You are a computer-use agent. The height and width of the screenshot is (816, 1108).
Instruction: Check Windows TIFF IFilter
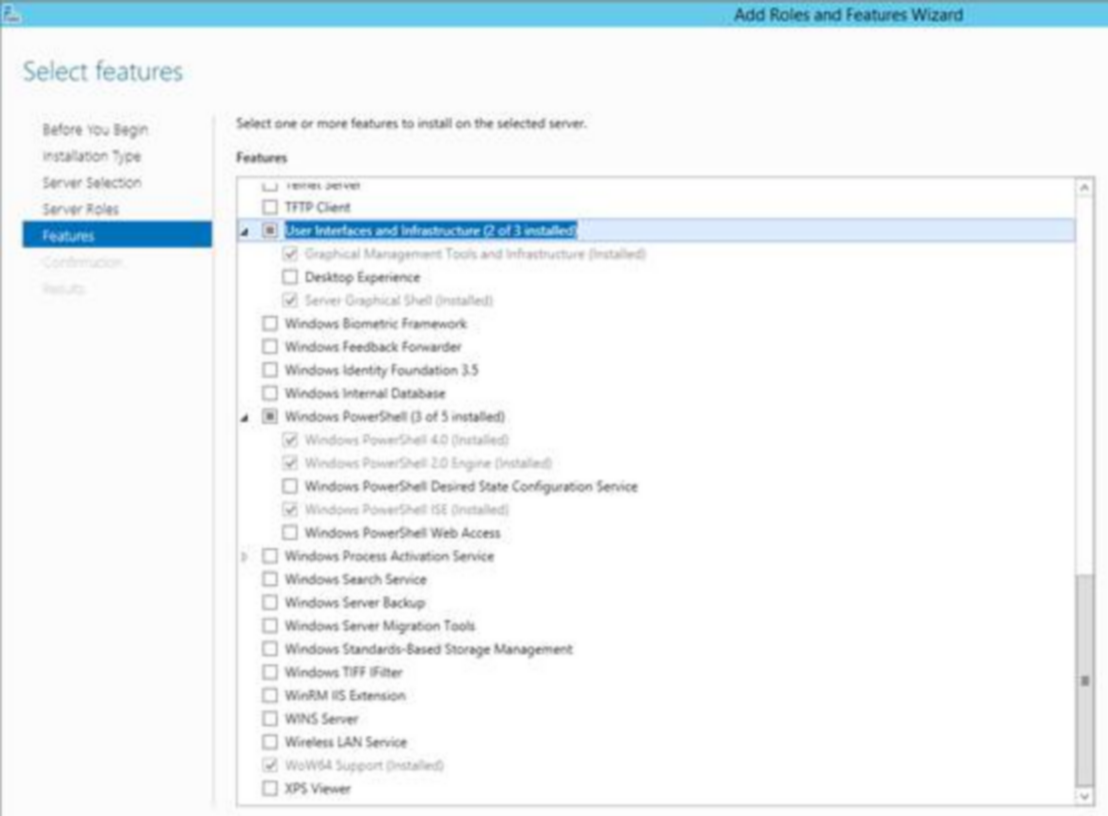click(x=270, y=672)
